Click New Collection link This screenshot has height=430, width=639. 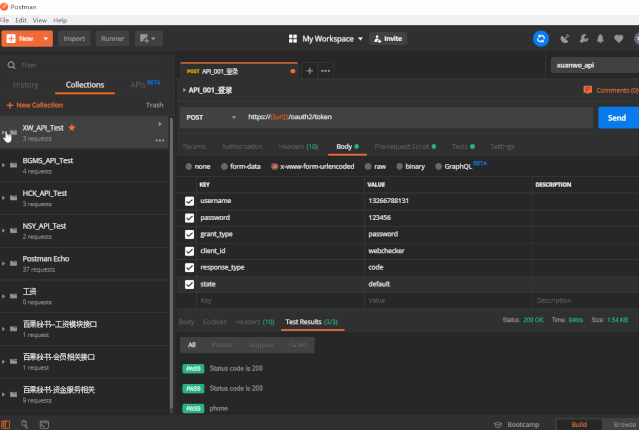(x=35, y=105)
